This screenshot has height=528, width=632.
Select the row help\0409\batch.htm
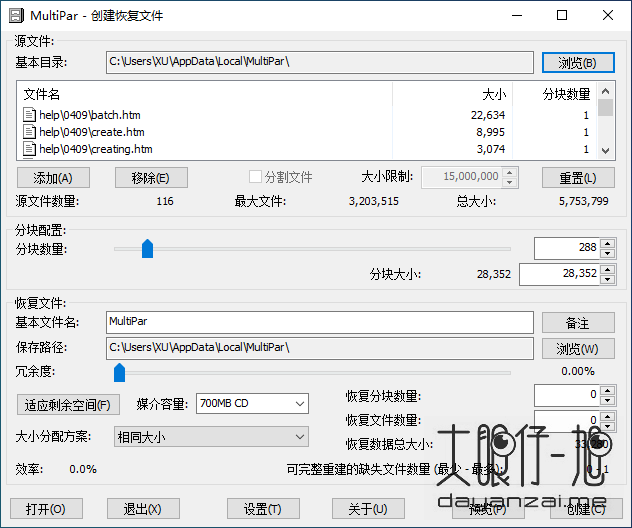[308, 115]
